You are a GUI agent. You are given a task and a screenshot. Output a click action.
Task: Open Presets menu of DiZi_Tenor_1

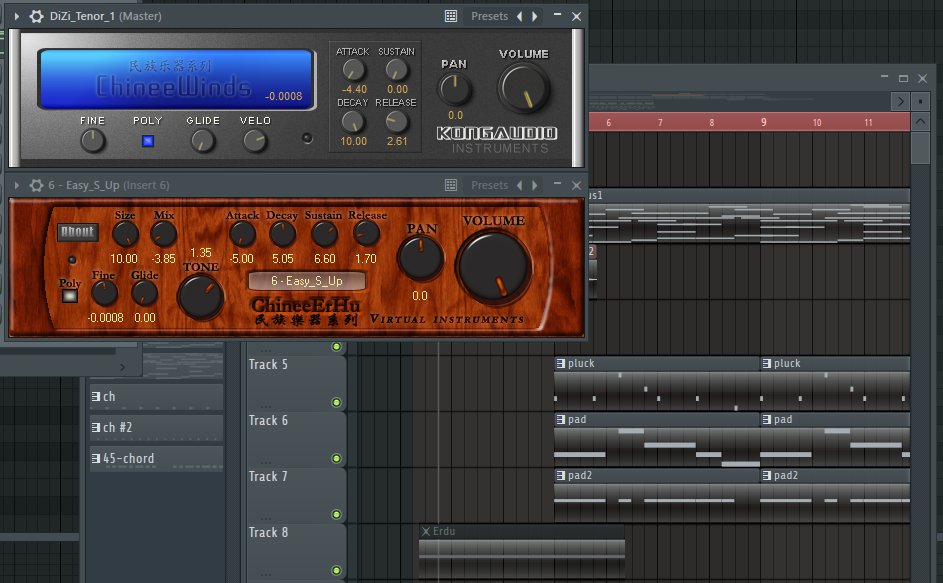click(489, 16)
